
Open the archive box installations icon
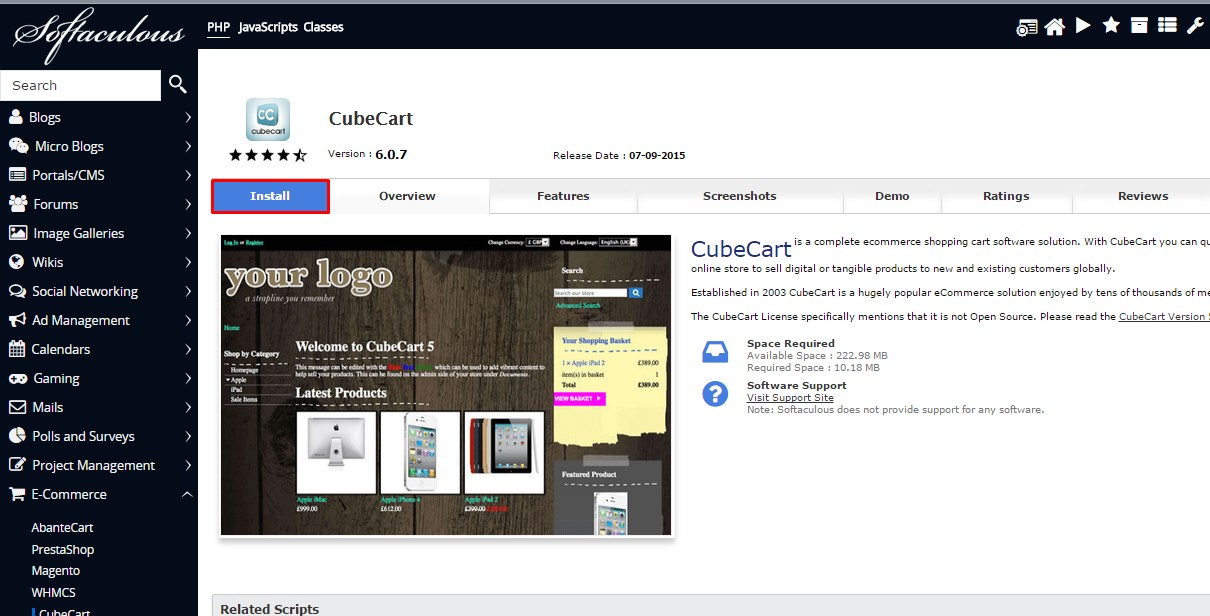pyautogui.click(x=1139, y=26)
